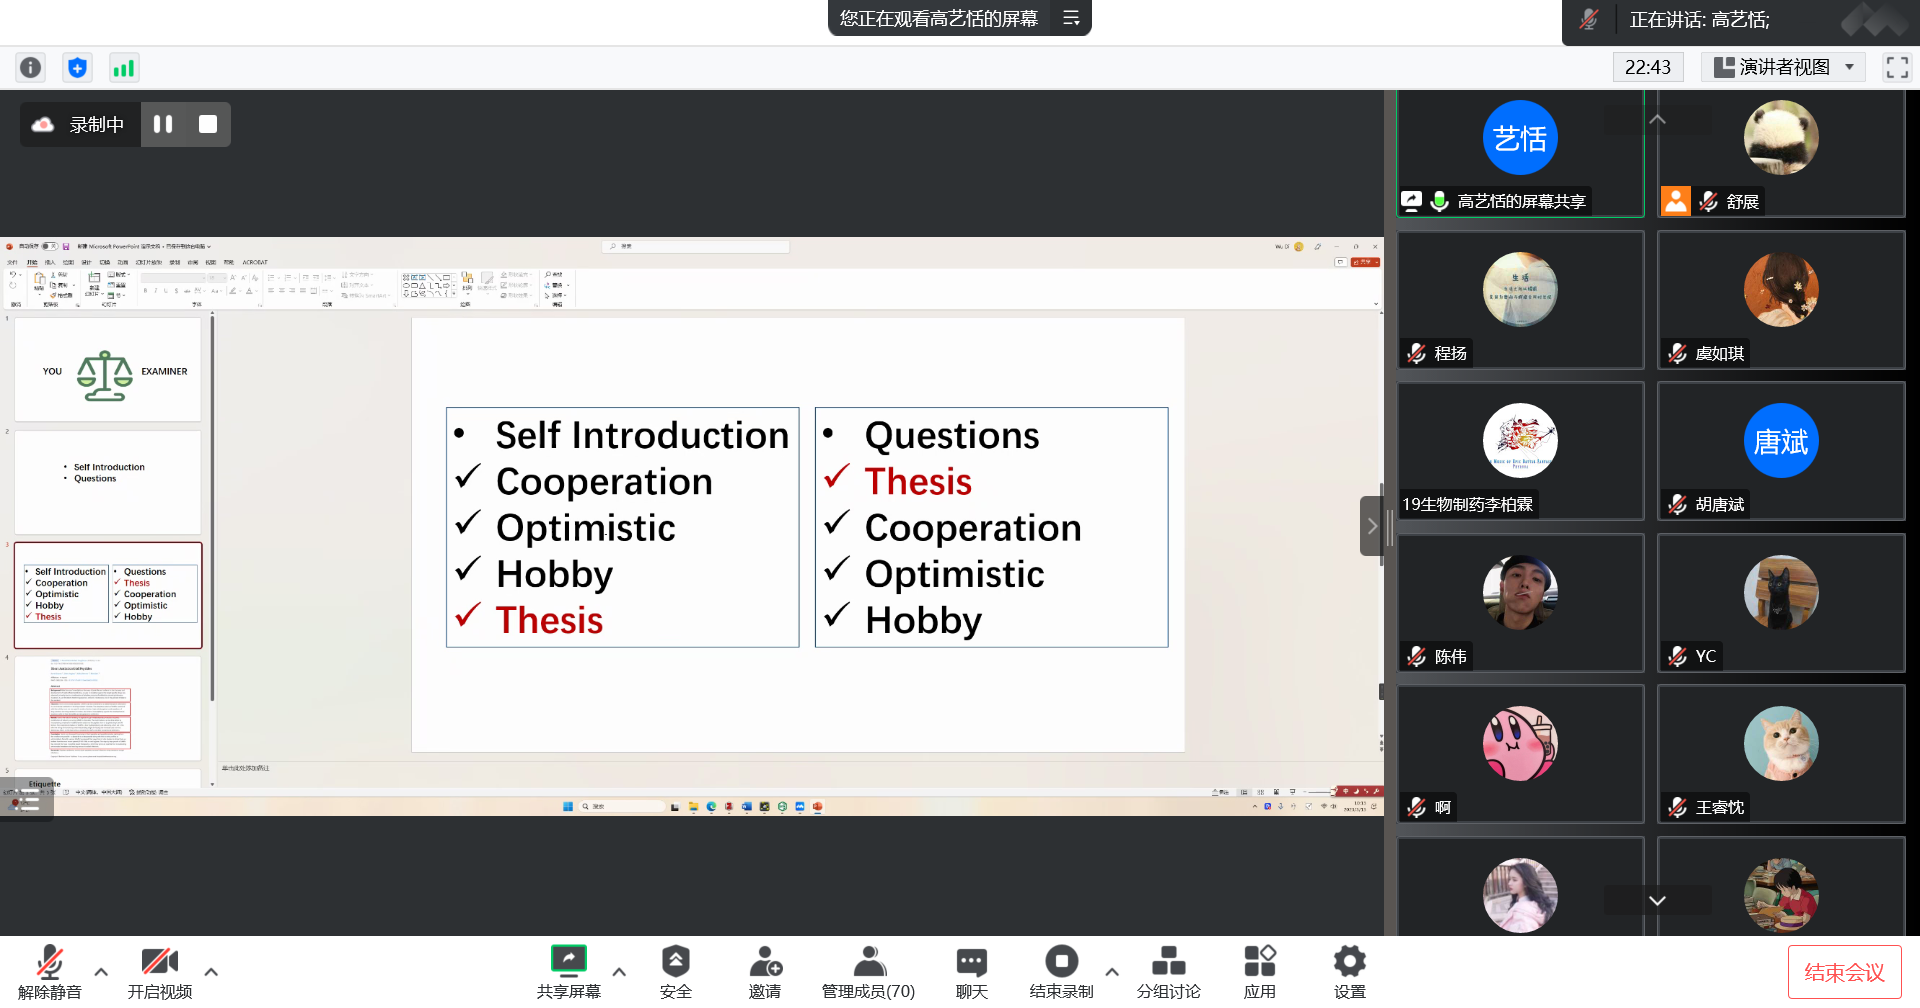Pause the cloud recording
1920x1008 pixels.
coord(163,124)
